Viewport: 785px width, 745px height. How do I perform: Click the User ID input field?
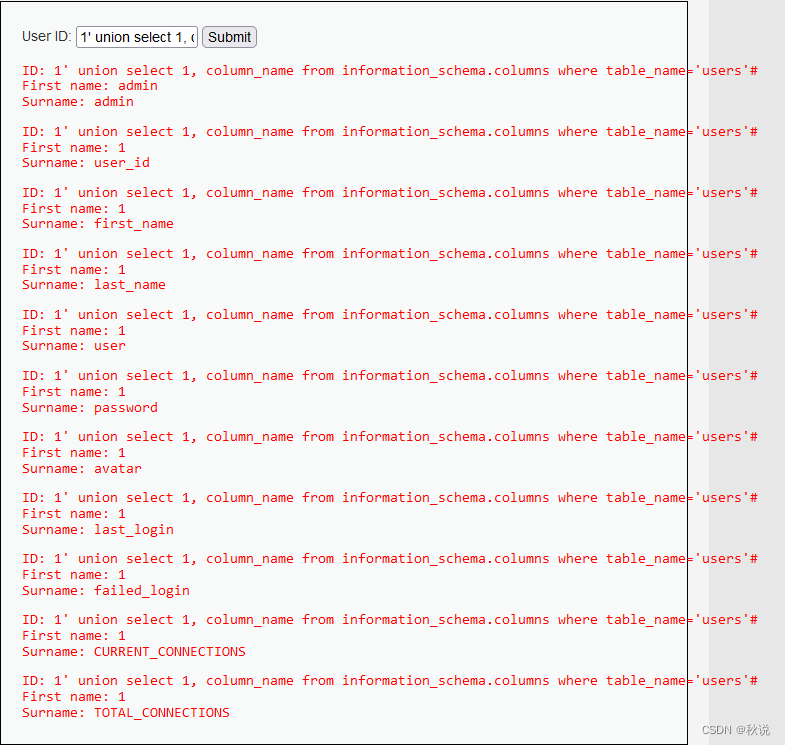[x=137, y=37]
